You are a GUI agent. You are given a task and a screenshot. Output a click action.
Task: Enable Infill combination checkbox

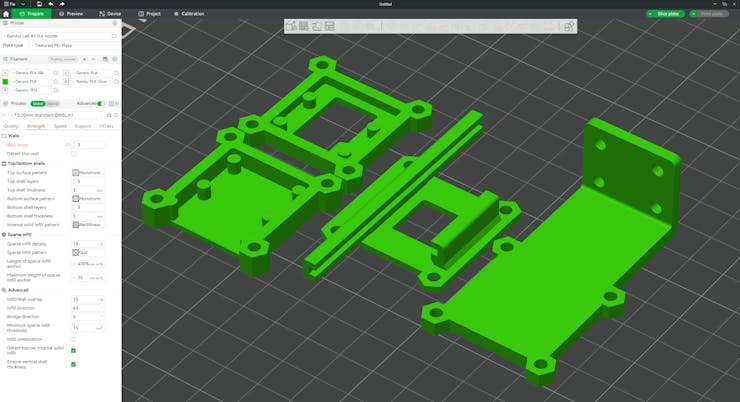click(x=73, y=339)
